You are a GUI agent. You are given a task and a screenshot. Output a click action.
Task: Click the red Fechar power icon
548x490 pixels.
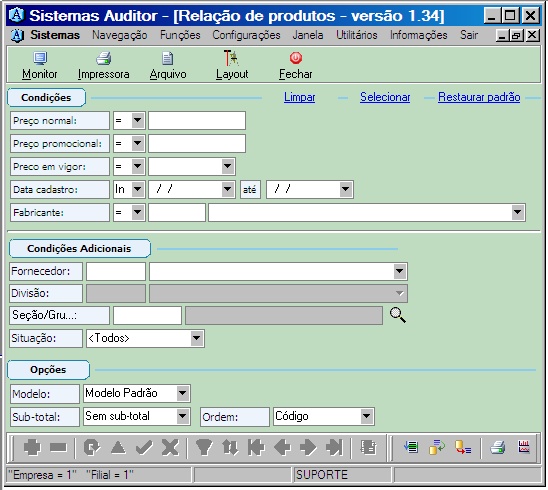(296, 58)
